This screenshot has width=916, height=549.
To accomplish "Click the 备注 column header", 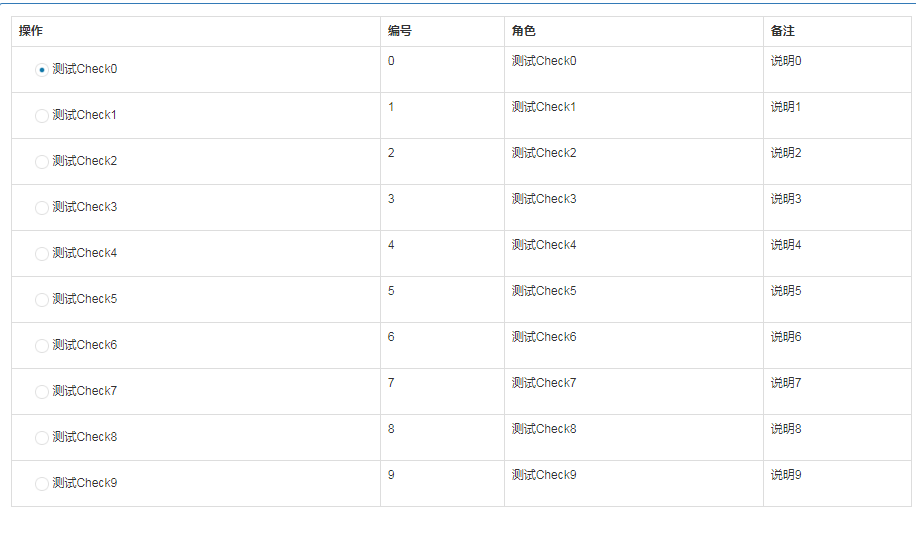I will [x=837, y=32].
